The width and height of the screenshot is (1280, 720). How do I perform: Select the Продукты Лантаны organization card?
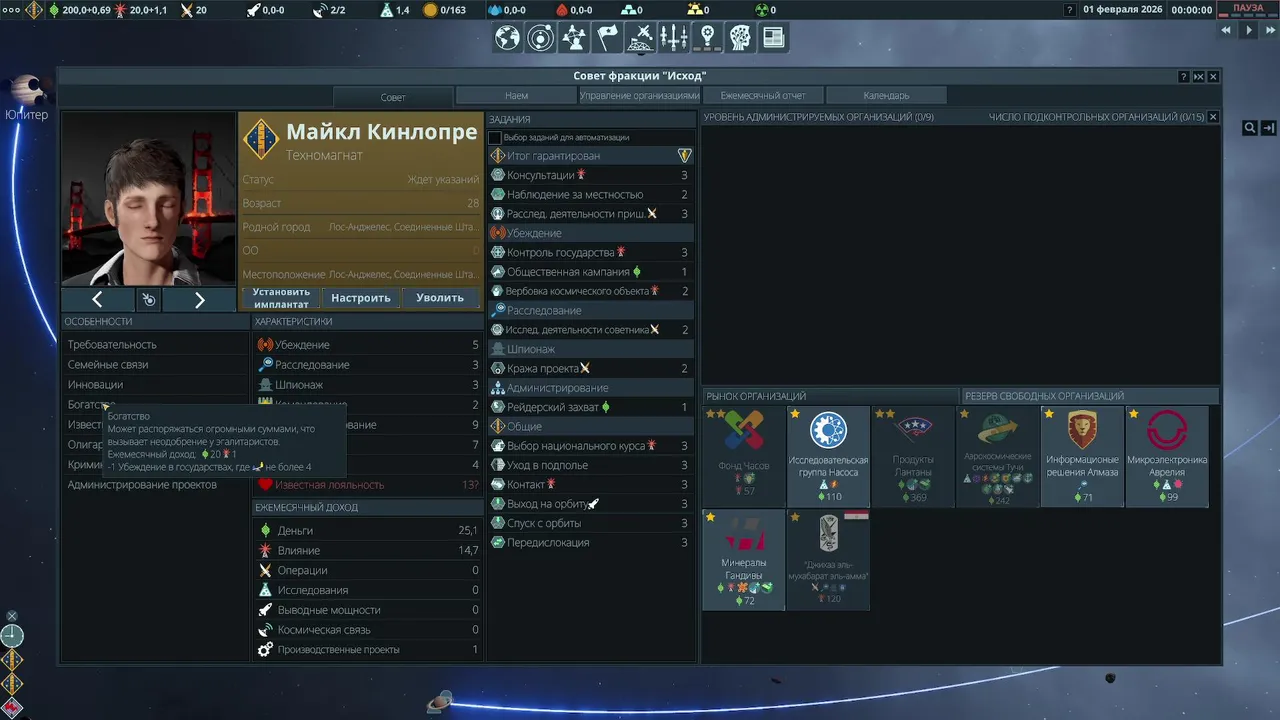[x=913, y=456]
